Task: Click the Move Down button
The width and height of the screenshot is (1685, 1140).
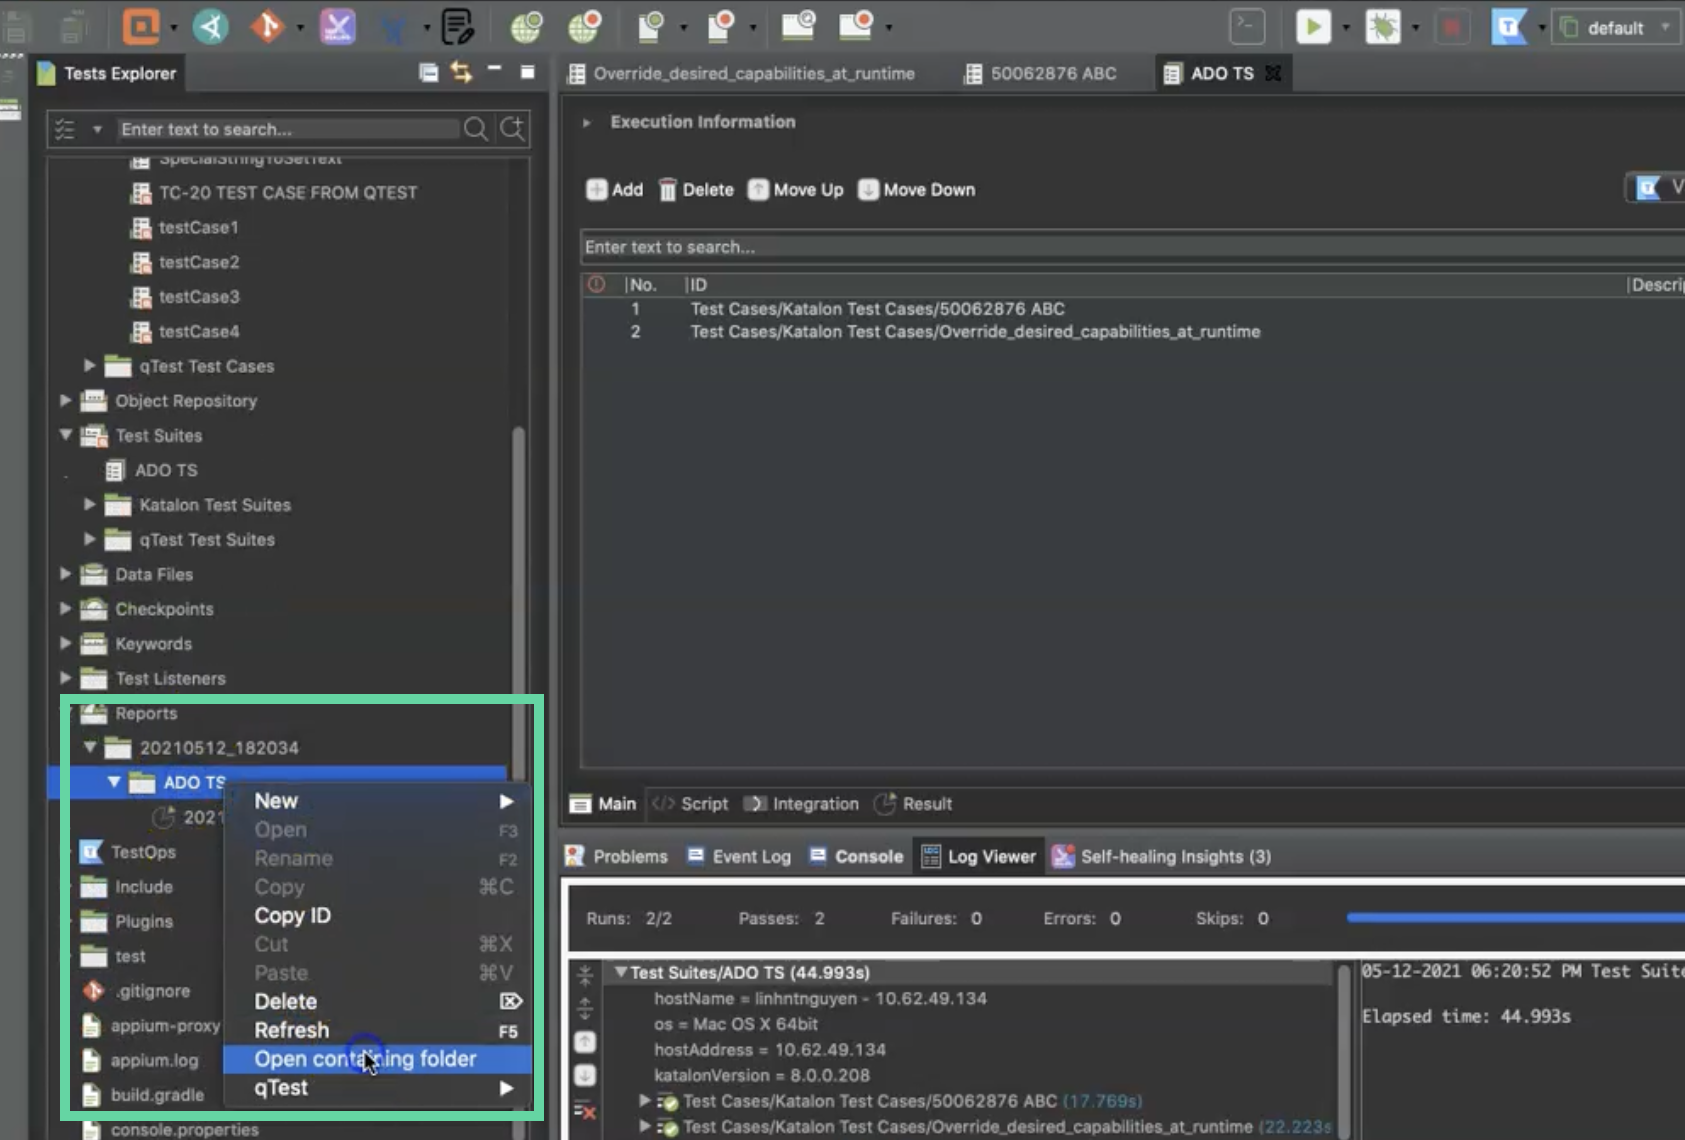Action: (x=916, y=190)
